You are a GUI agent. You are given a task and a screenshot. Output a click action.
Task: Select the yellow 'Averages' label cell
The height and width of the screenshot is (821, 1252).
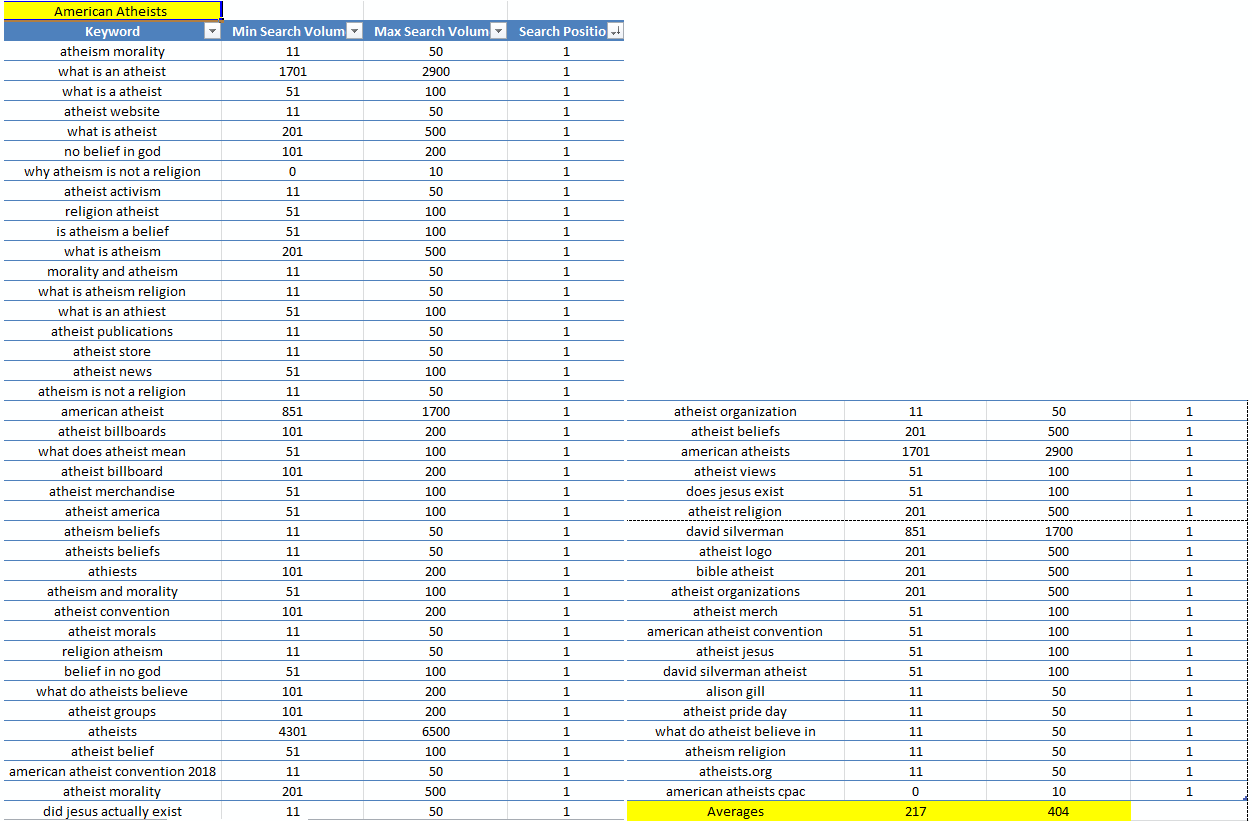tap(735, 811)
